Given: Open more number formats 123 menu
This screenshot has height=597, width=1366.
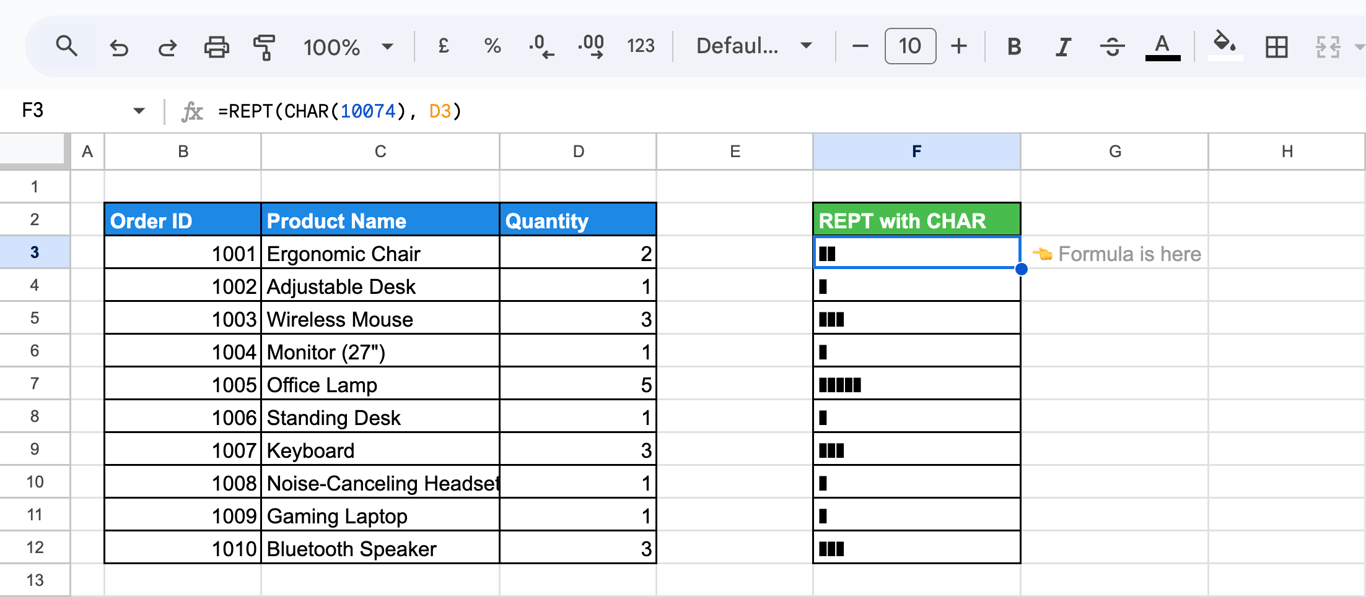Looking at the screenshot, I should 641,46.
